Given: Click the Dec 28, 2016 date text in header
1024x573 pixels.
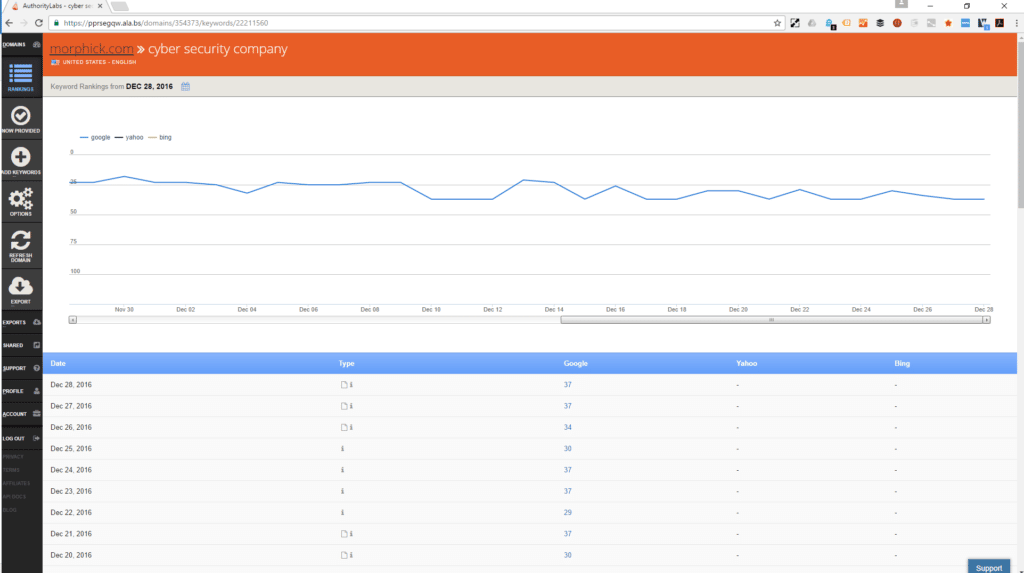Looking at the screenshot, I should 149,86.
